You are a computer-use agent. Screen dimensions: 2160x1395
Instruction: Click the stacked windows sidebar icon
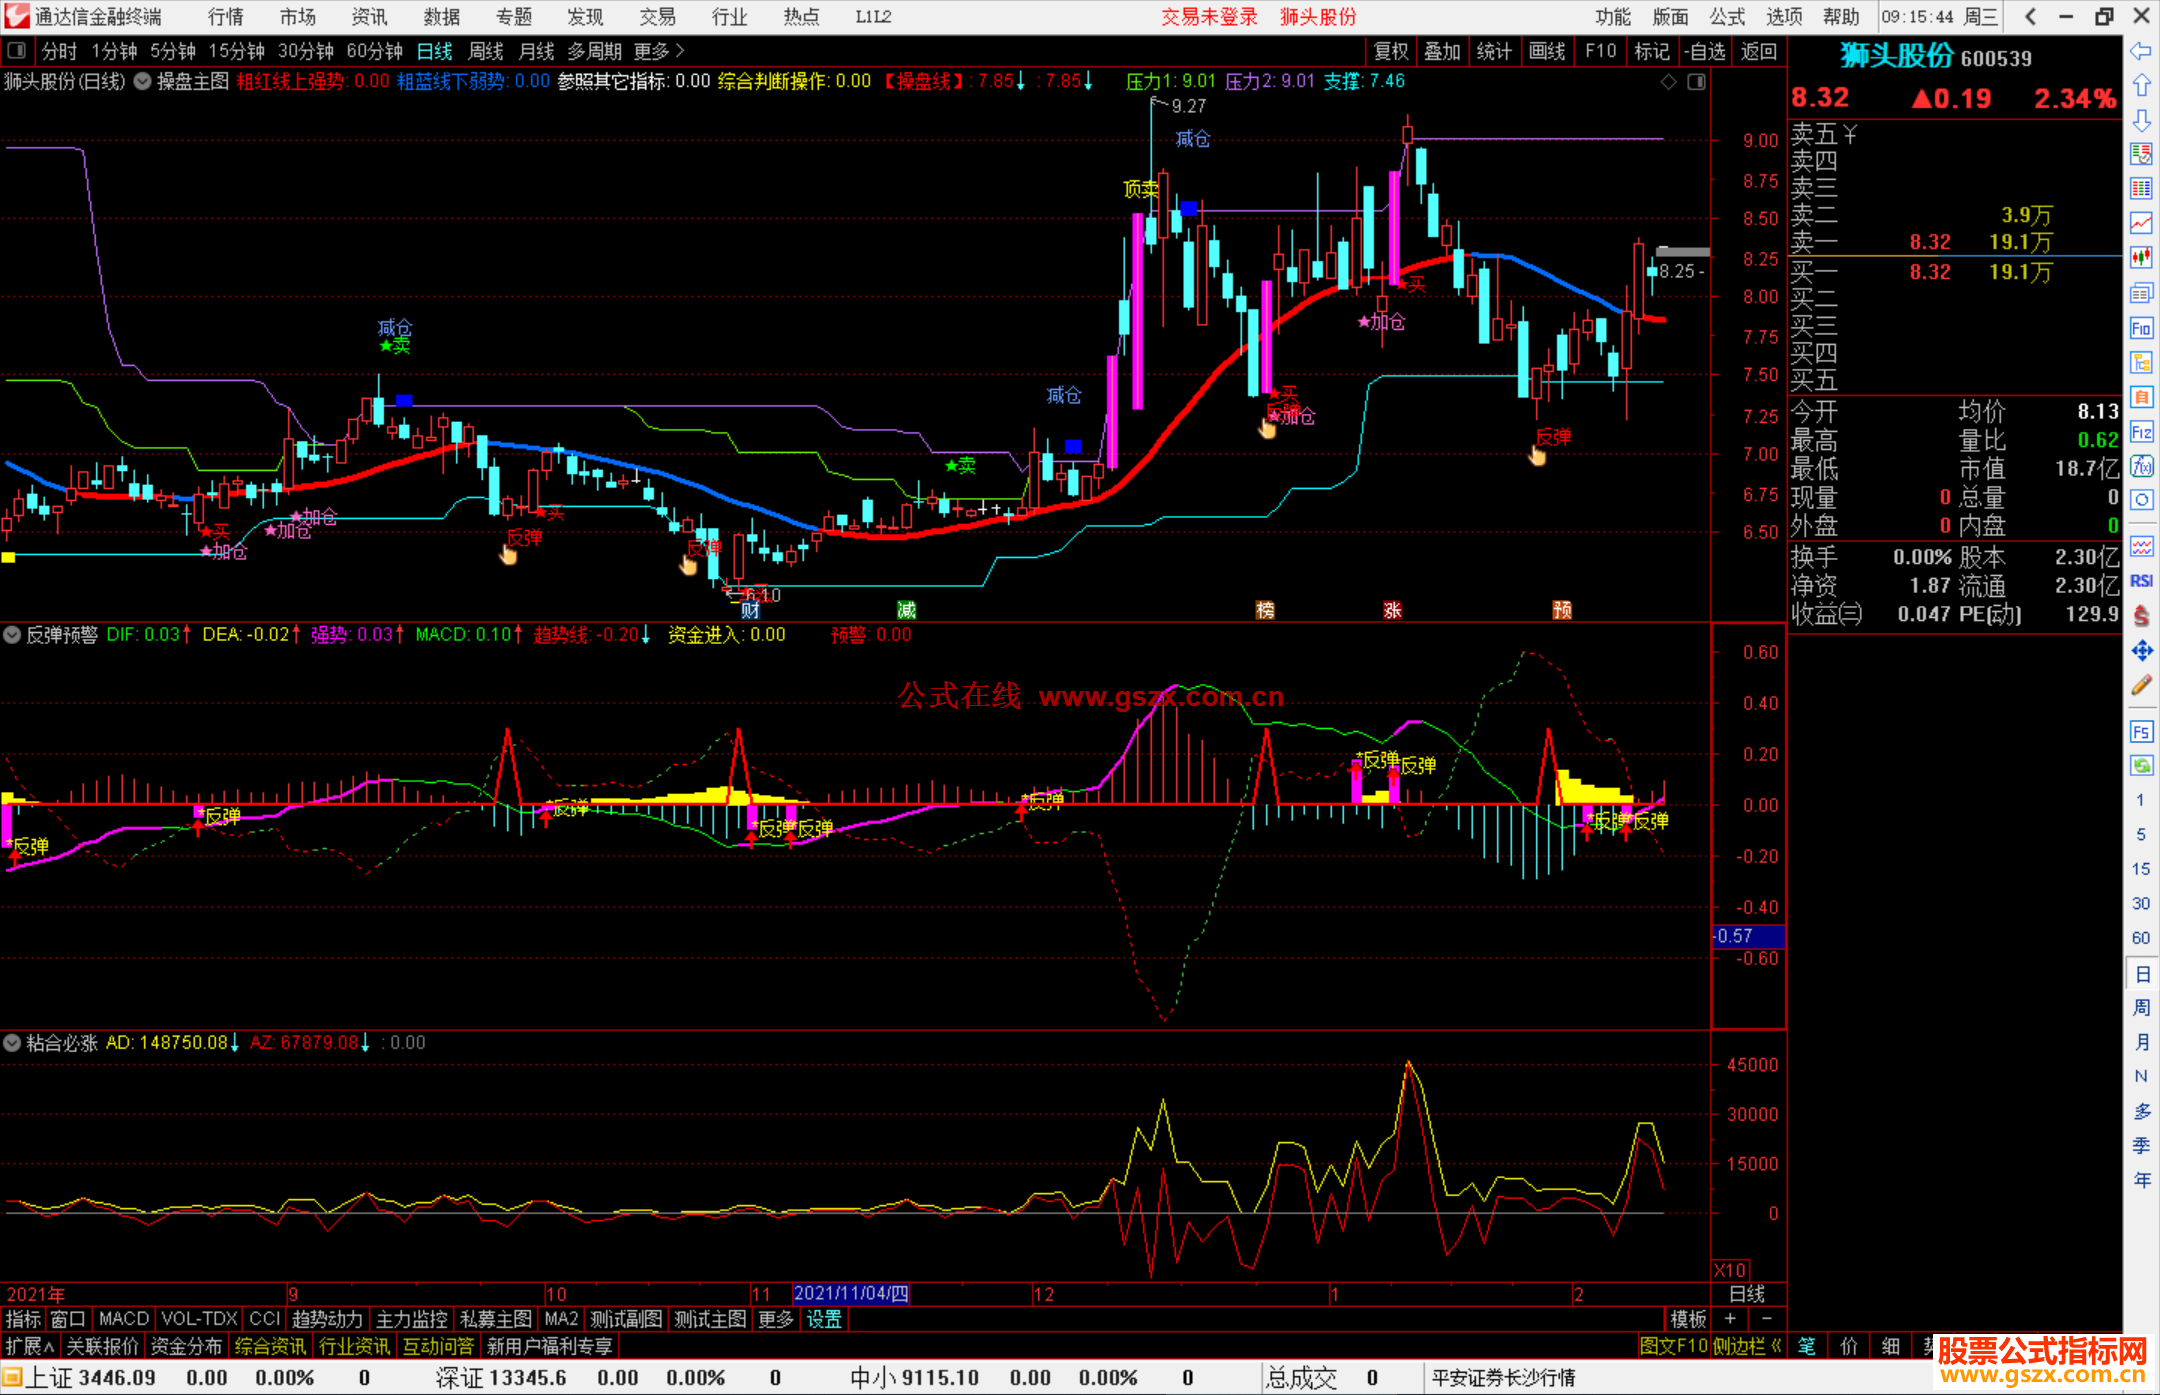[2141, 293]
